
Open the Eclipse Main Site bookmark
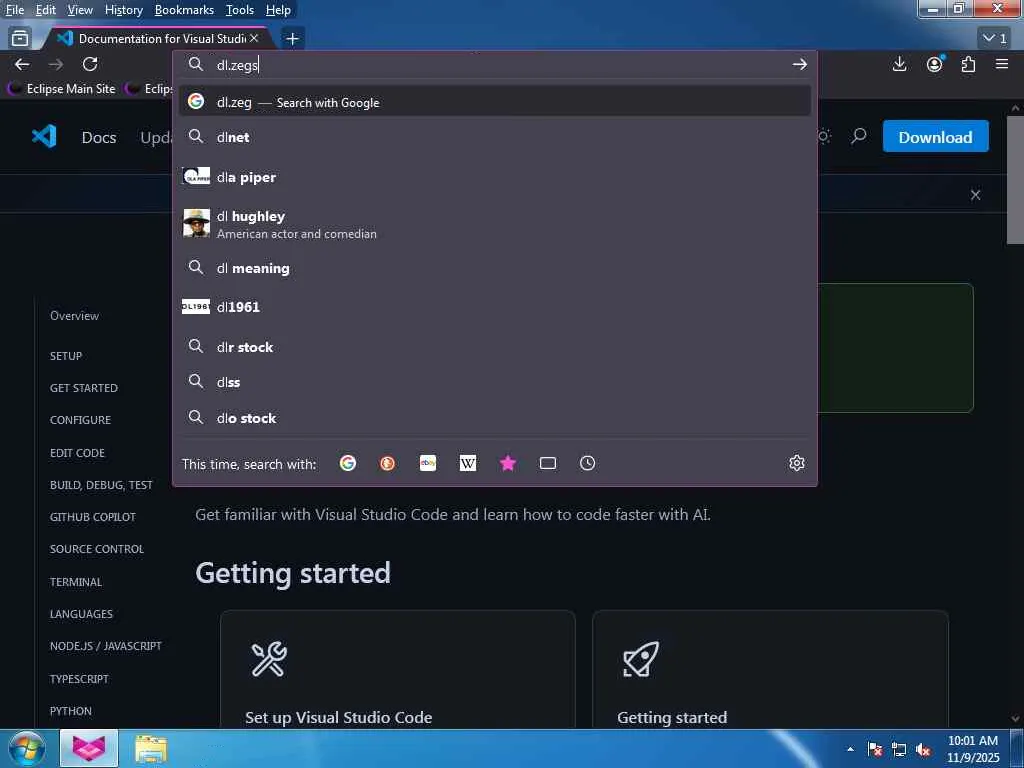[63, 89]
